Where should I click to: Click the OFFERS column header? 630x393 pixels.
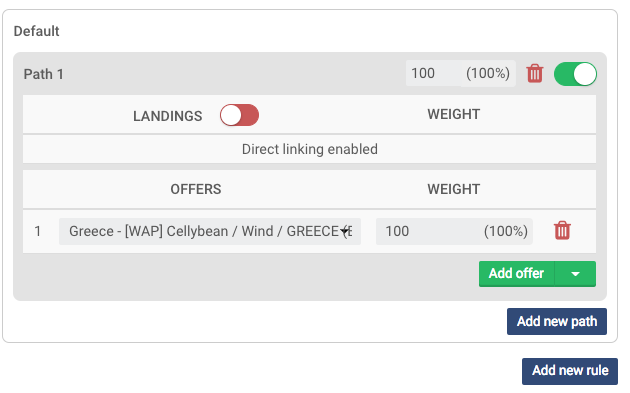click(x=196, y=189)
